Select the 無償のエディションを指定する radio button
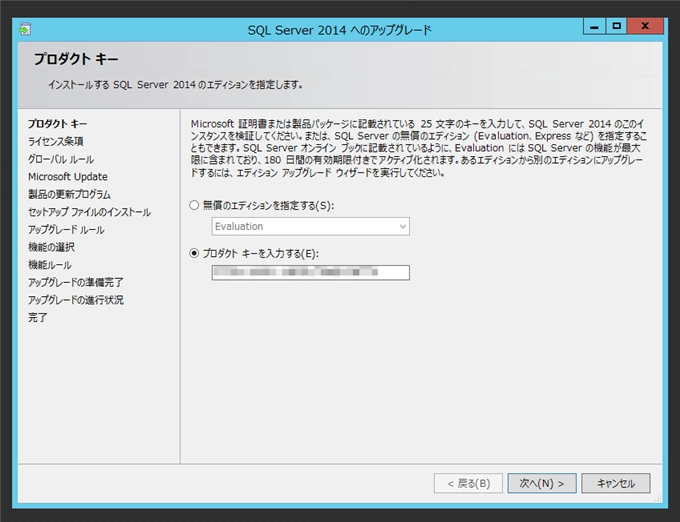 point(194,205)
